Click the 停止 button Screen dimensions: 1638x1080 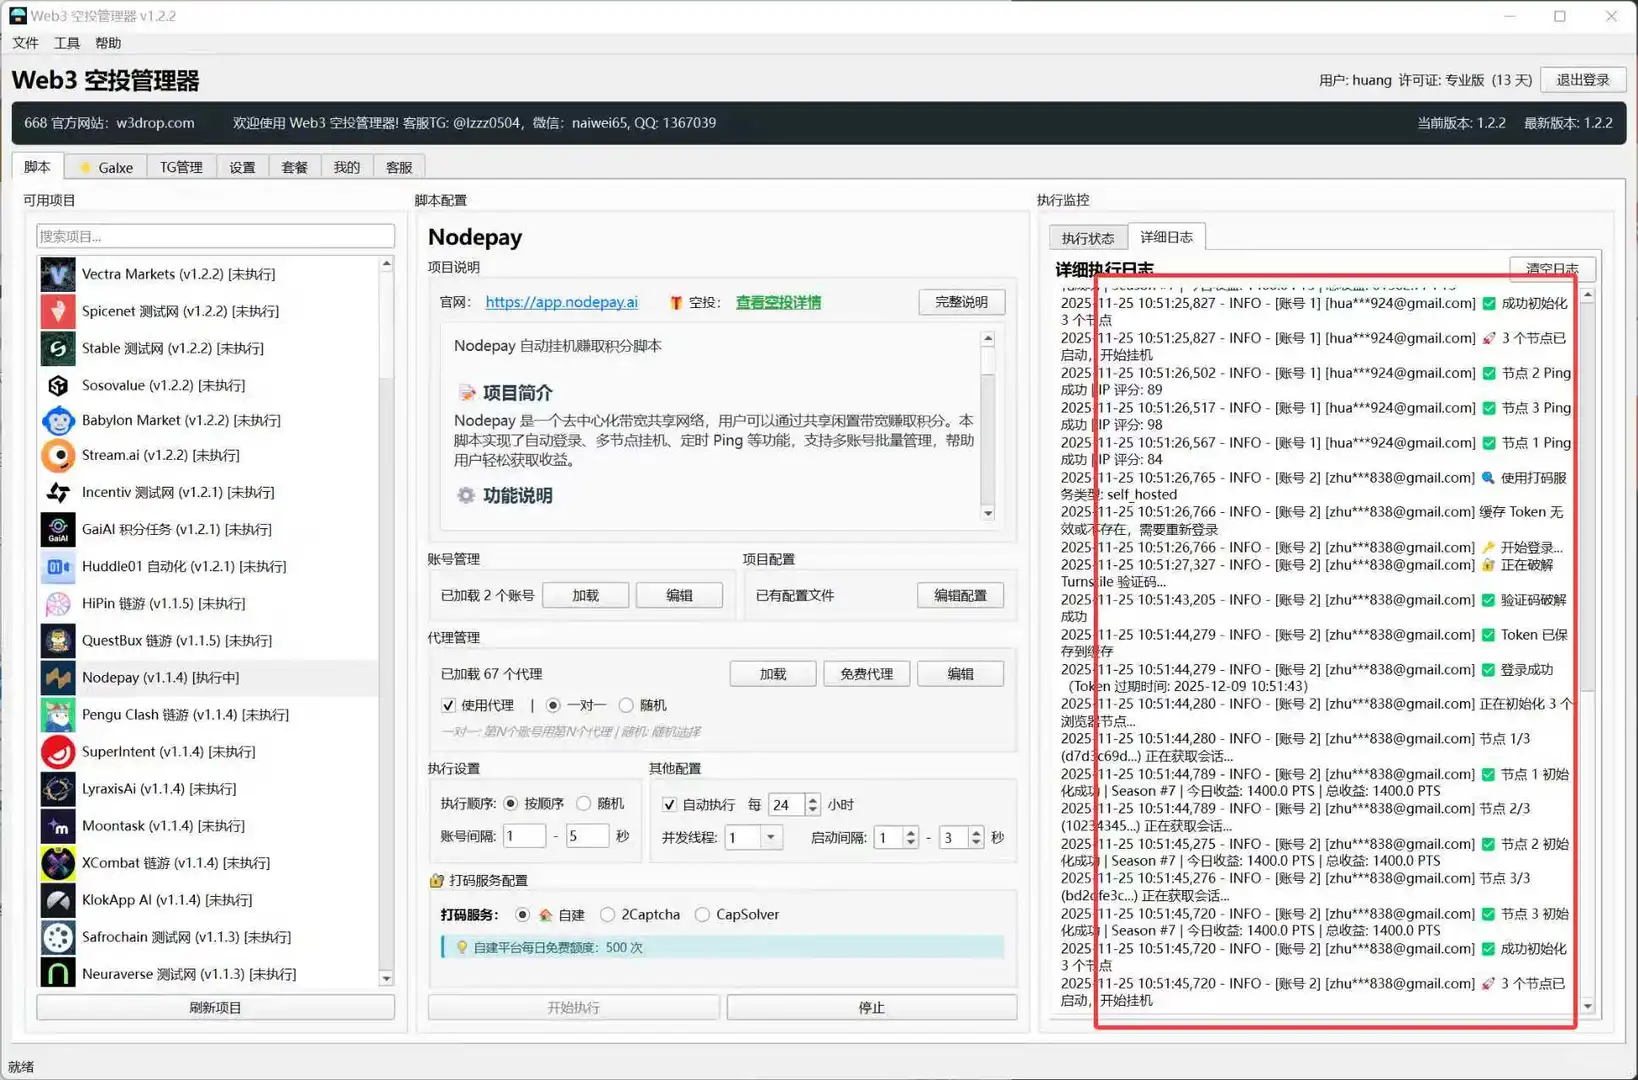point(872,1007)
